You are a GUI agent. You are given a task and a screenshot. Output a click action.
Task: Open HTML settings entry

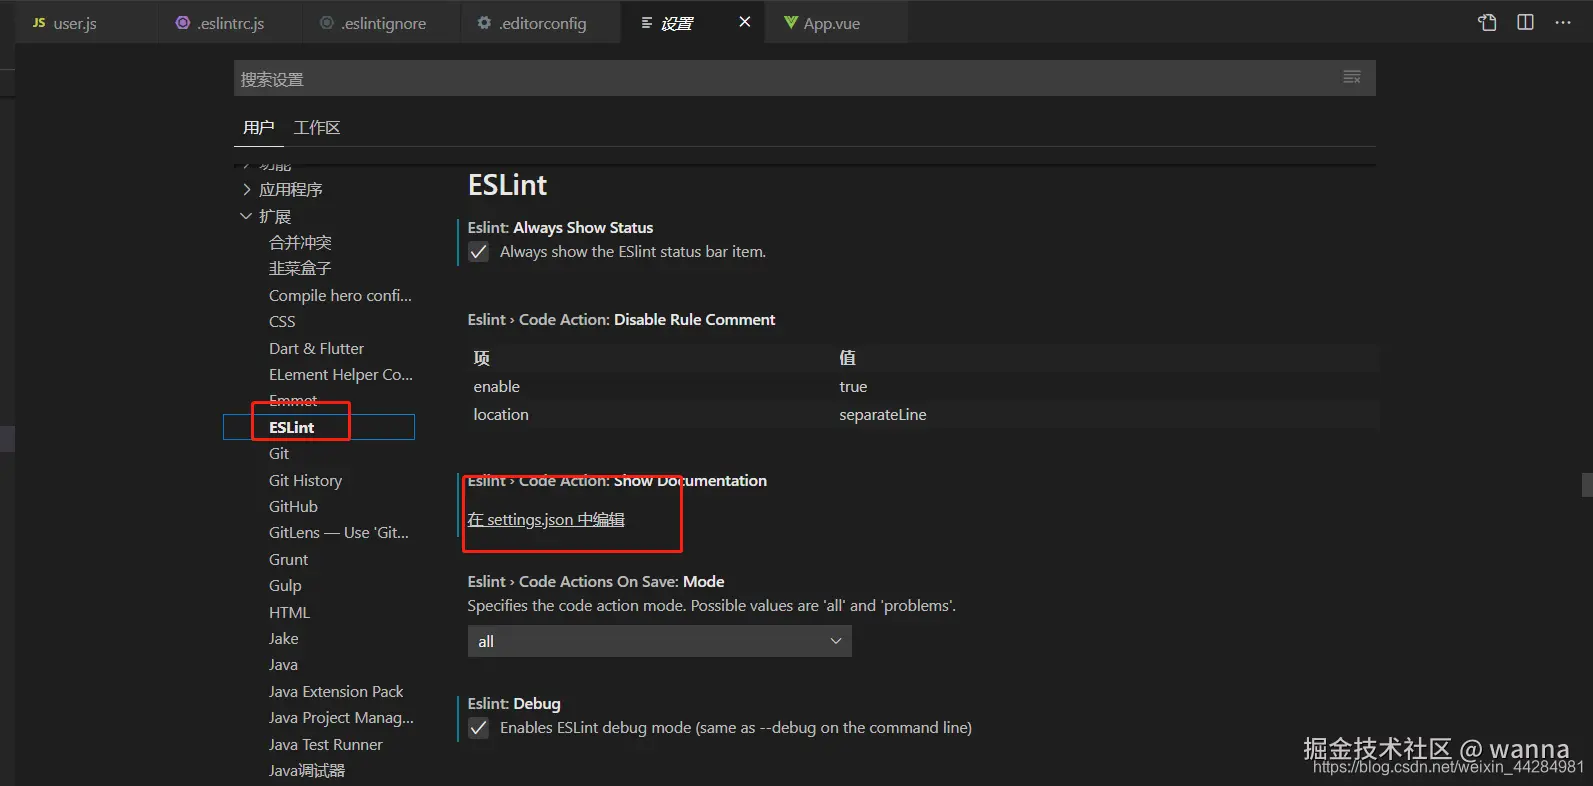[289, 613]
